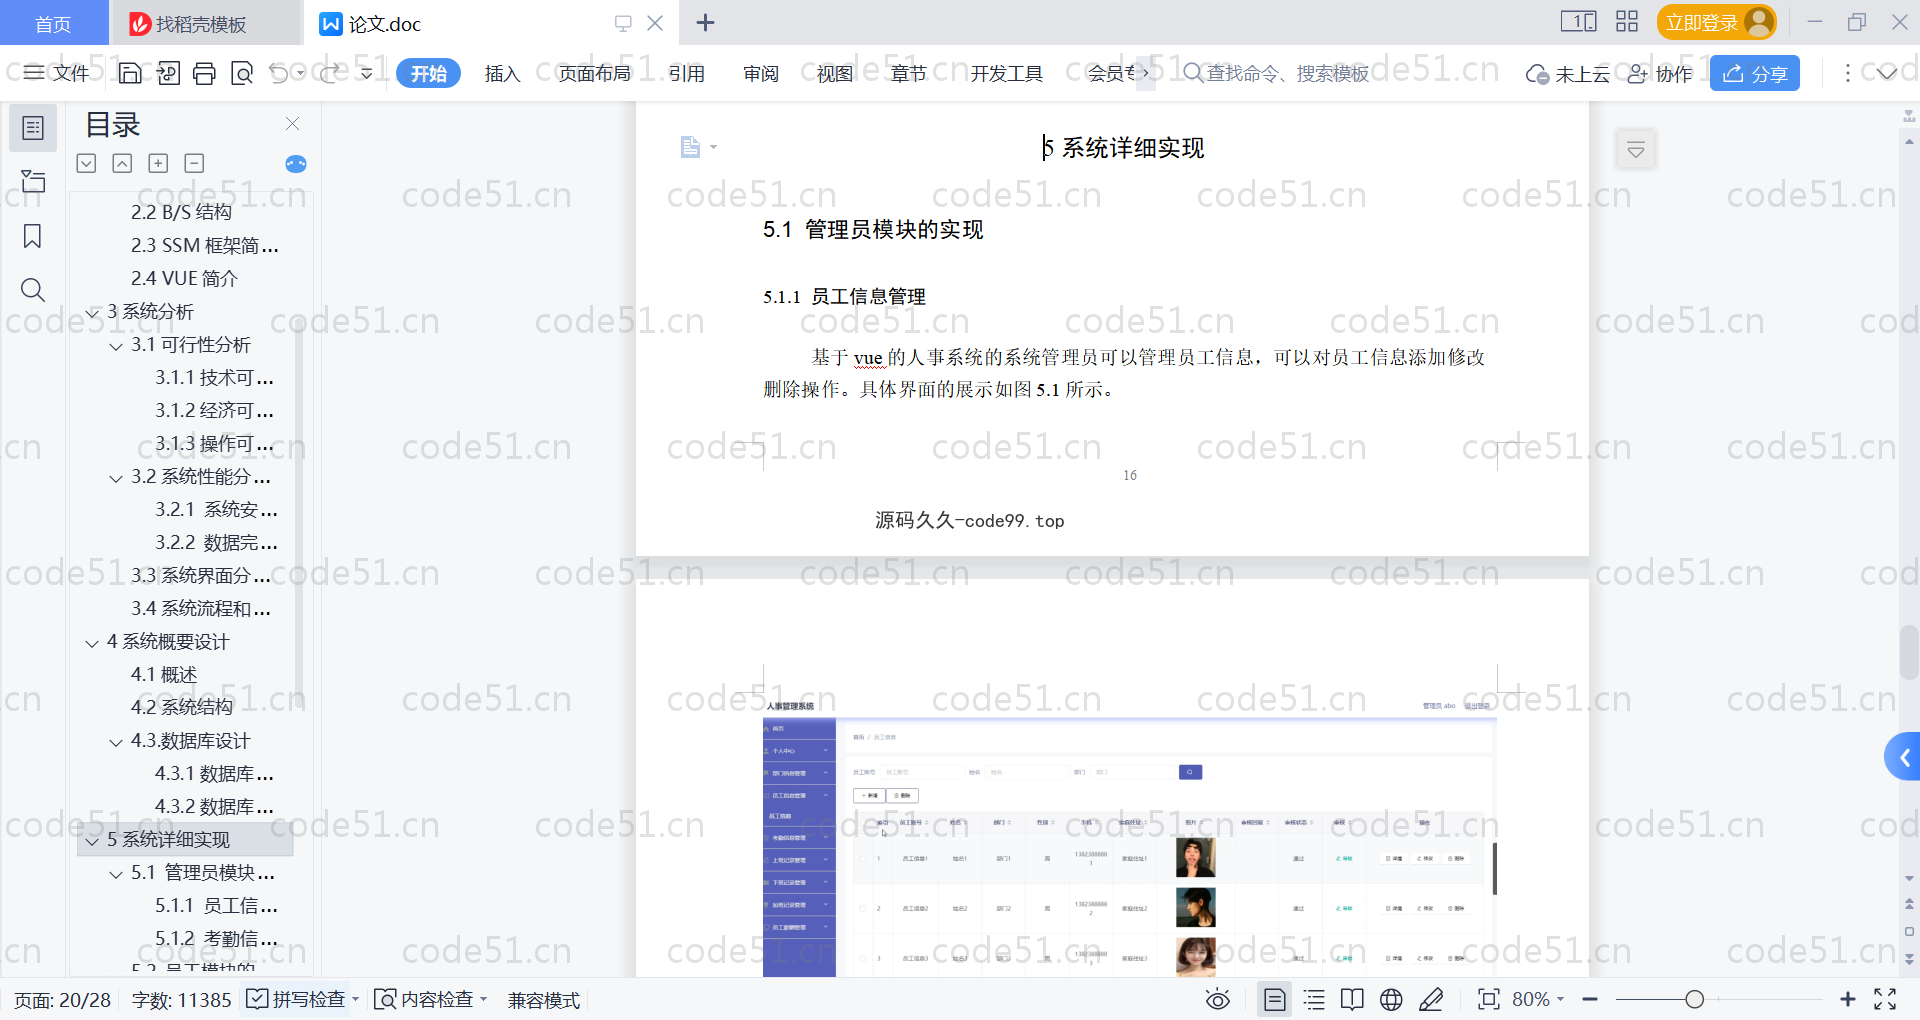Open the Find magnifier in the left sidebar
The width and height of the screenshot is (1920, 1020).
coord(32,290)
